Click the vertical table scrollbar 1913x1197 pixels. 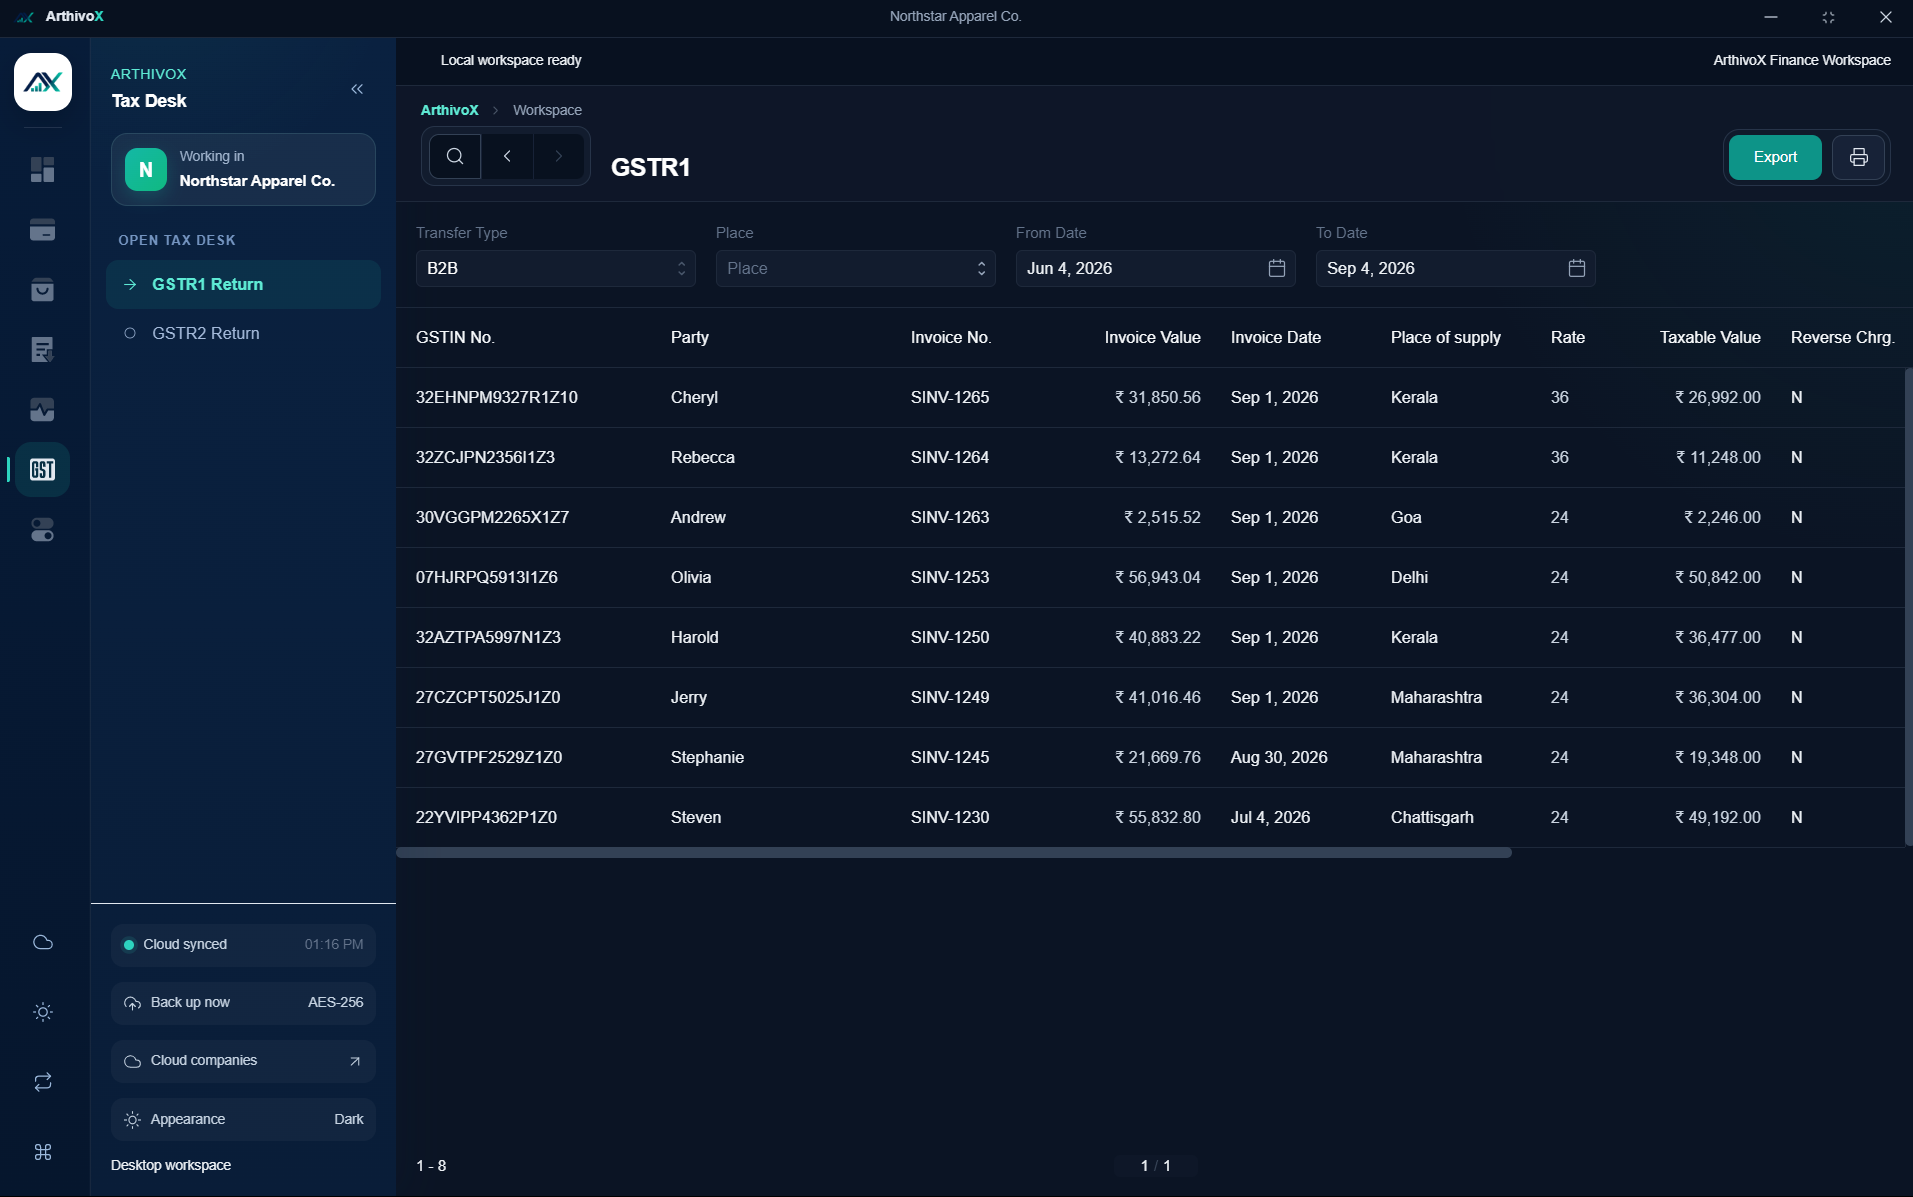[1908, 606]
